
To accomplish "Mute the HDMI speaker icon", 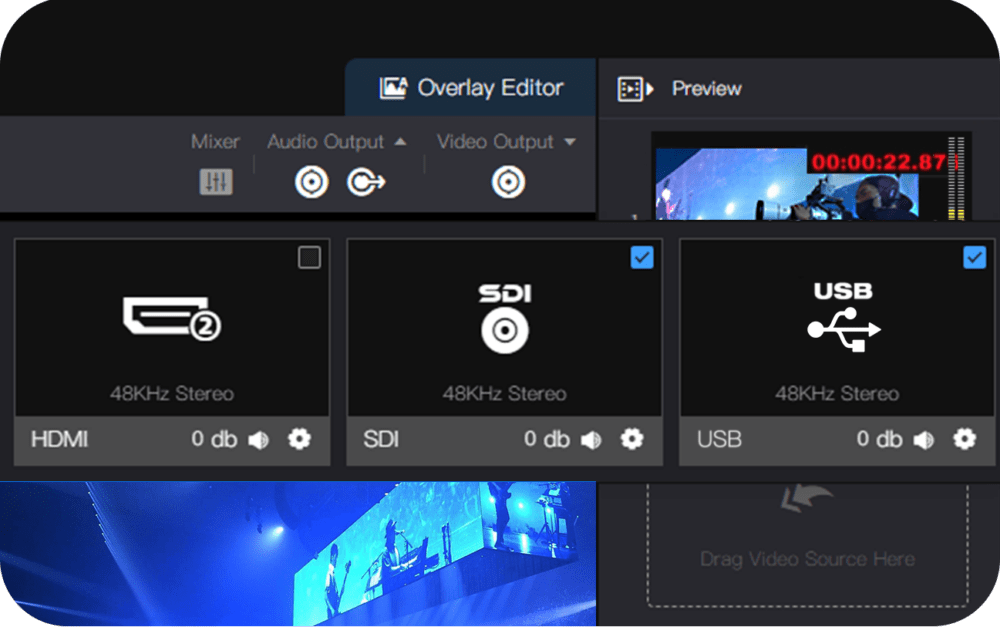I will (x=259, y=440).
